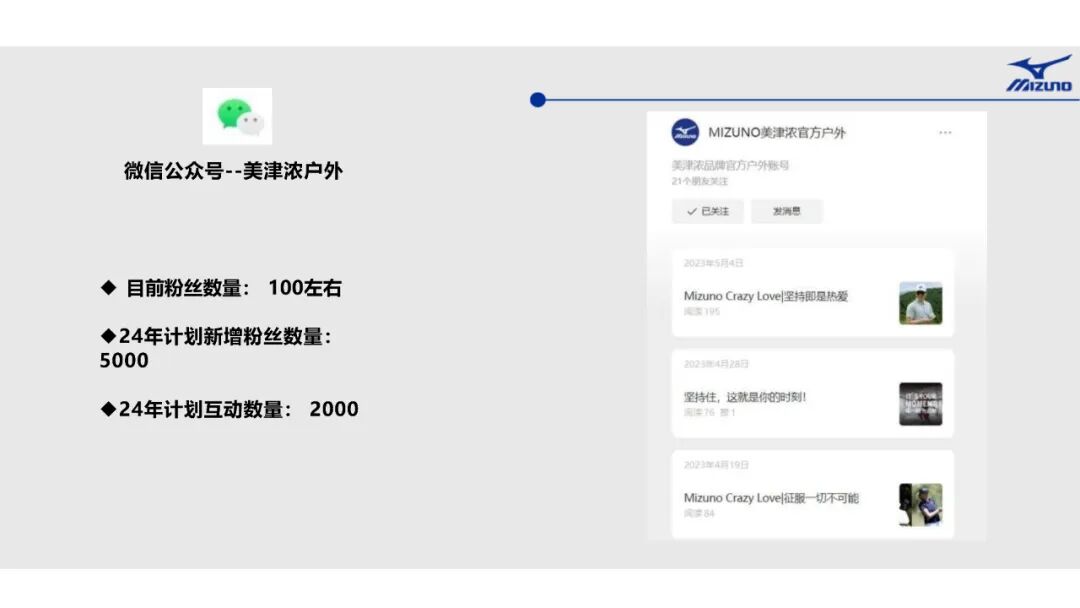
Task: Click account name MIZUNO美津浓官方户外
Action: coord(776,132)
